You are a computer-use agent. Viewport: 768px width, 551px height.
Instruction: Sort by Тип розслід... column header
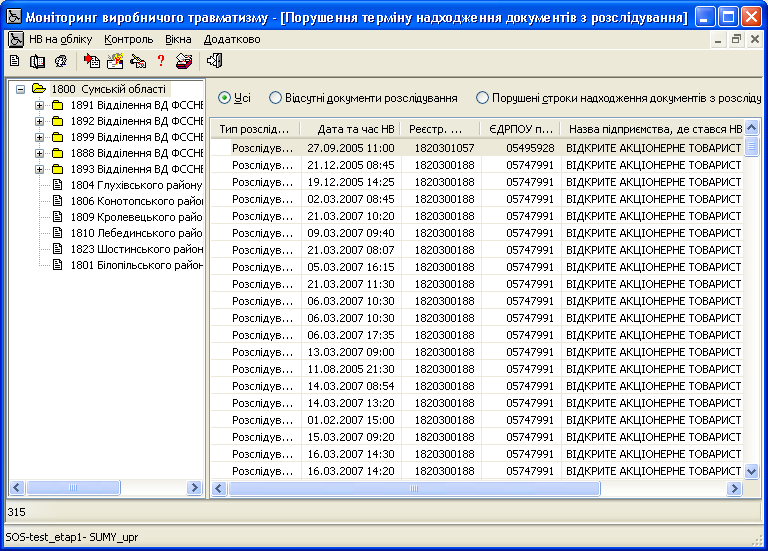point(255,129)
